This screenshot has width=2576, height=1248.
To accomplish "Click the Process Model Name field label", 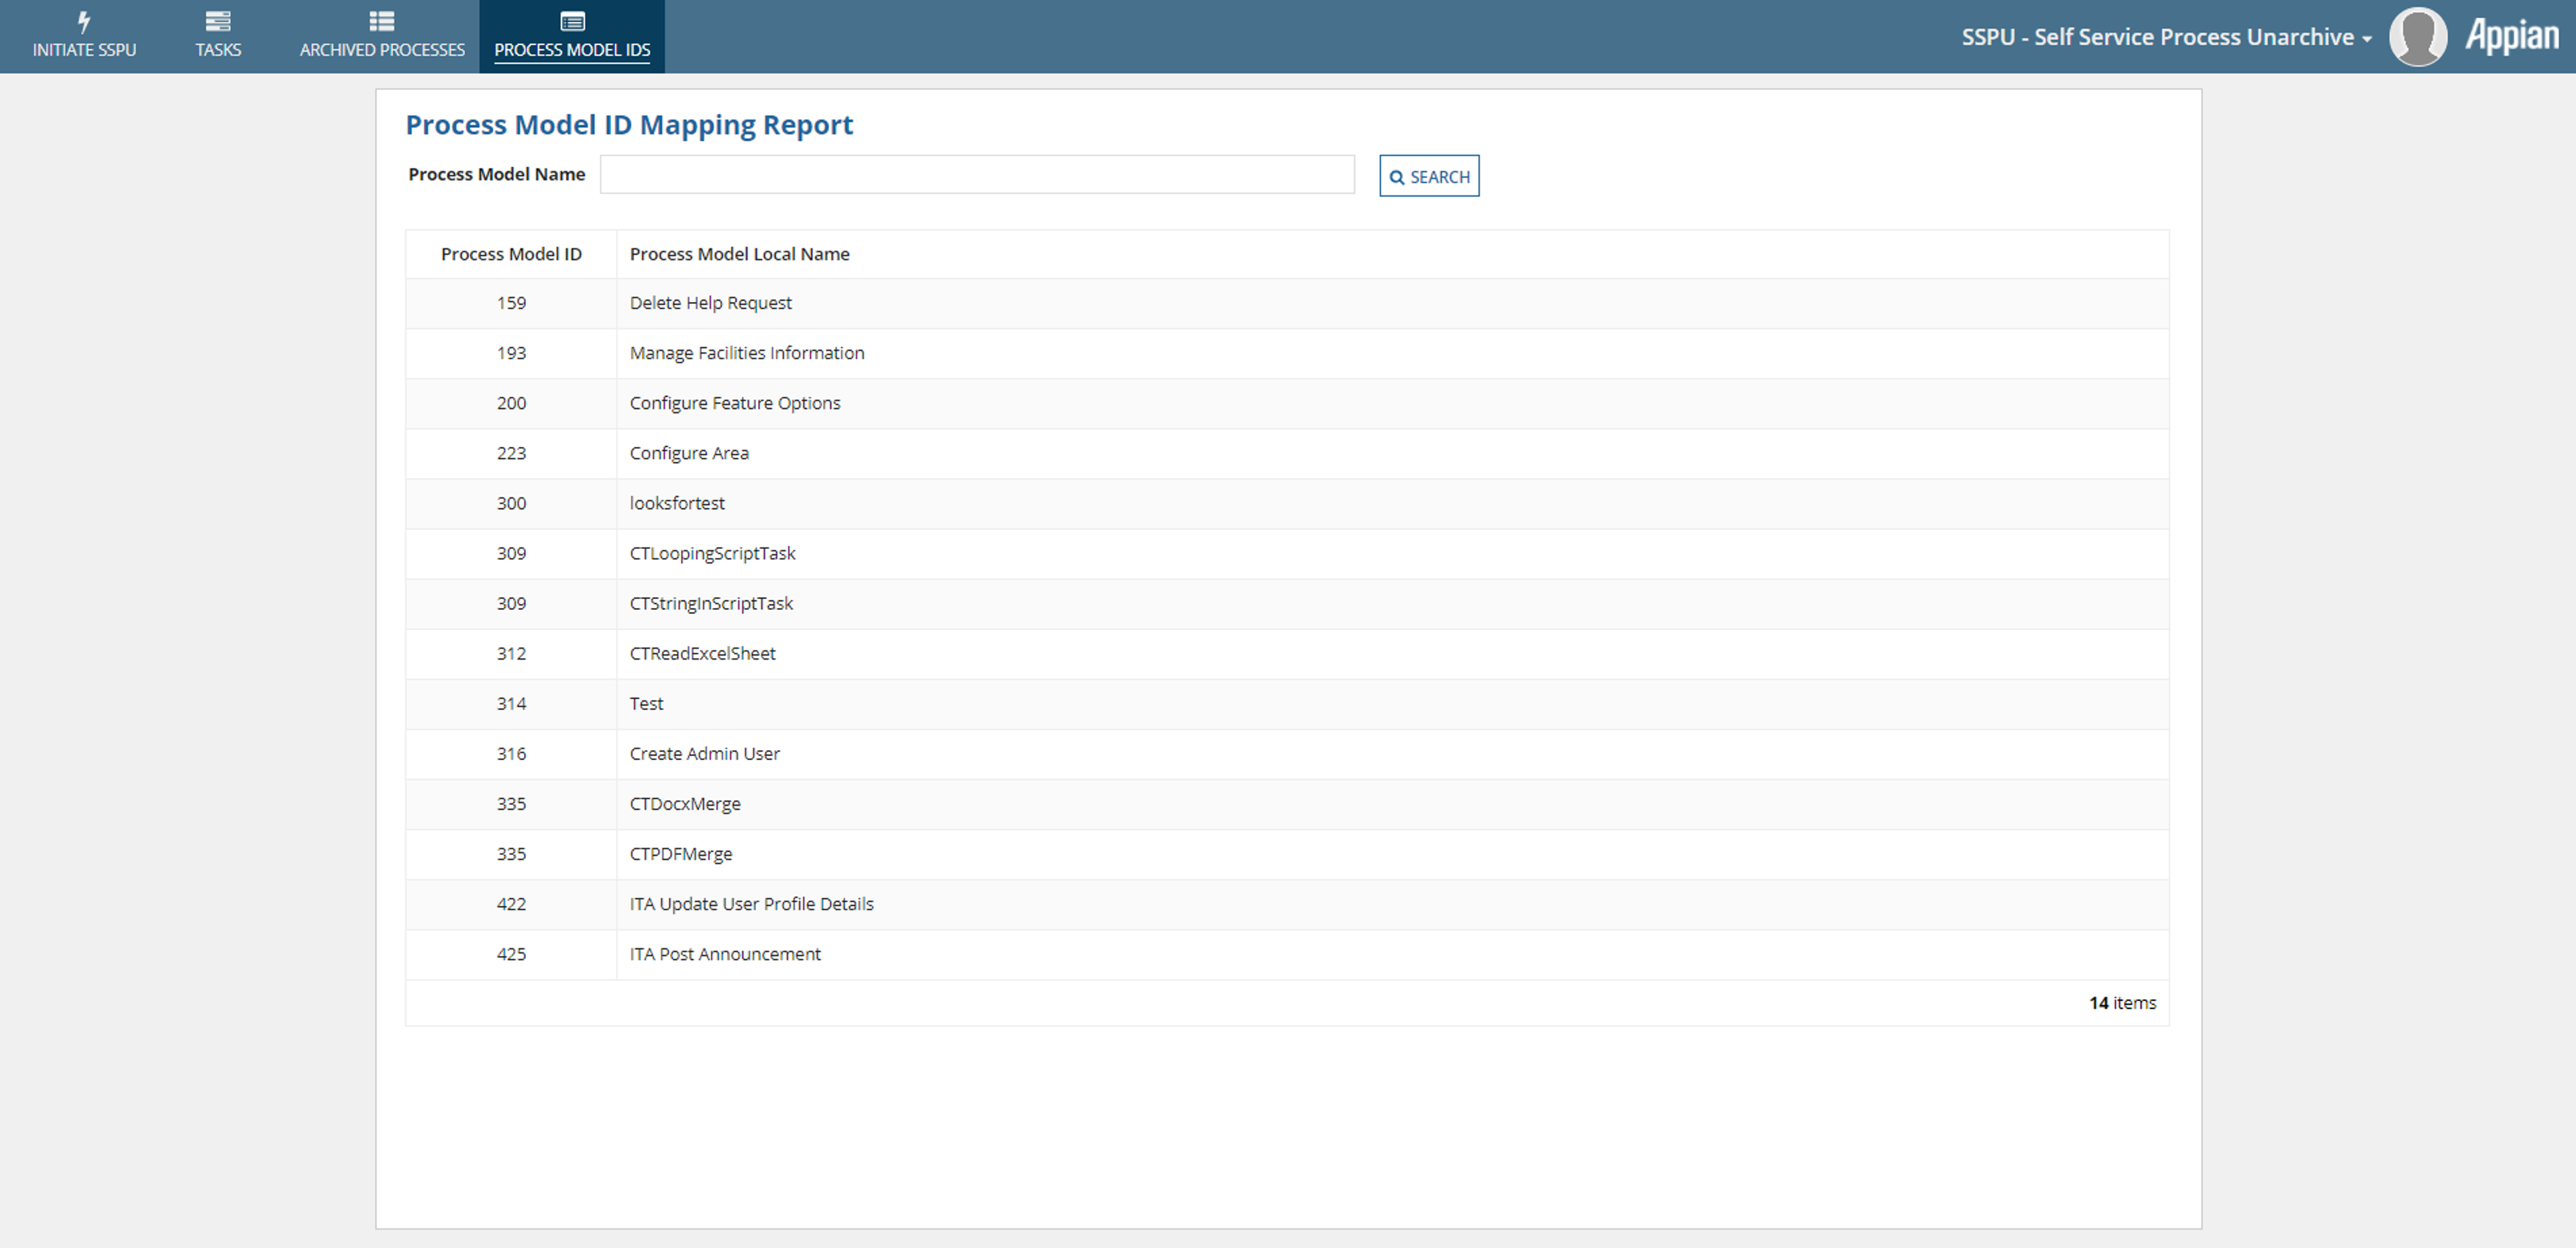I will point(496,174).
